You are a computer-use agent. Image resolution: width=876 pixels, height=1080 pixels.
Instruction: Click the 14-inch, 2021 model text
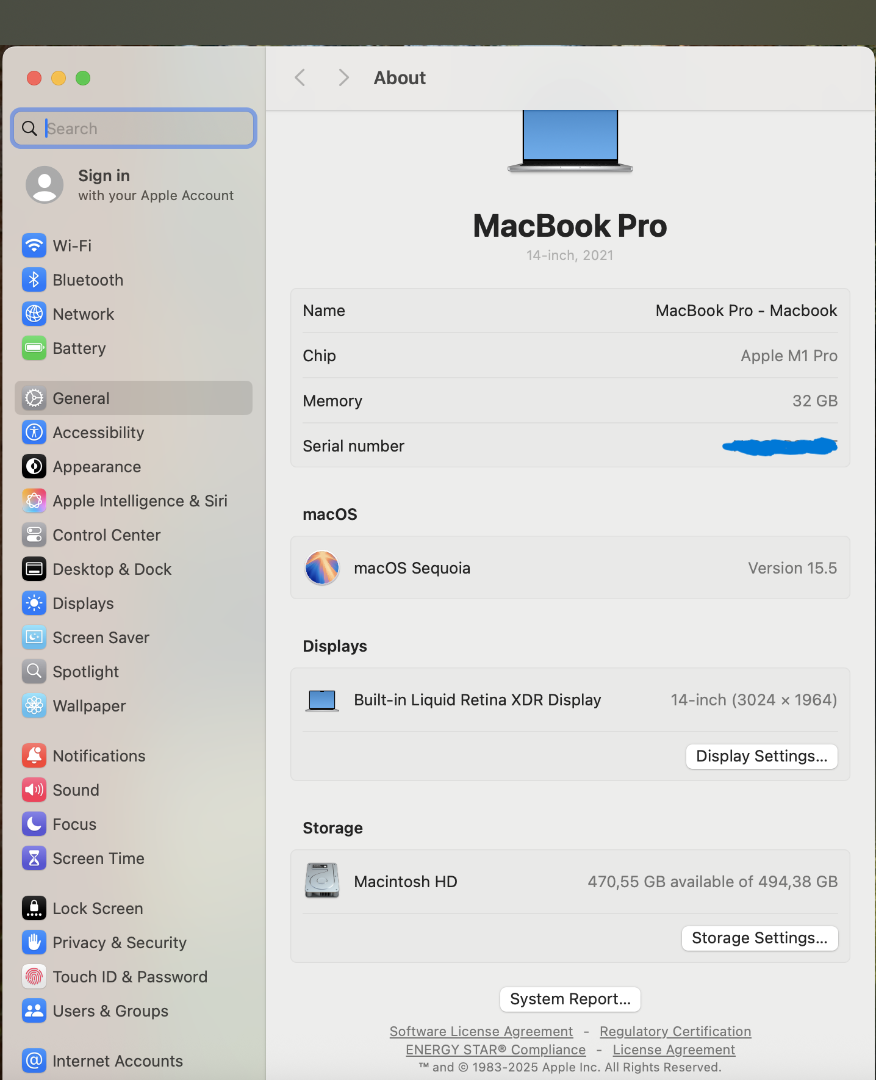point(570,256)
